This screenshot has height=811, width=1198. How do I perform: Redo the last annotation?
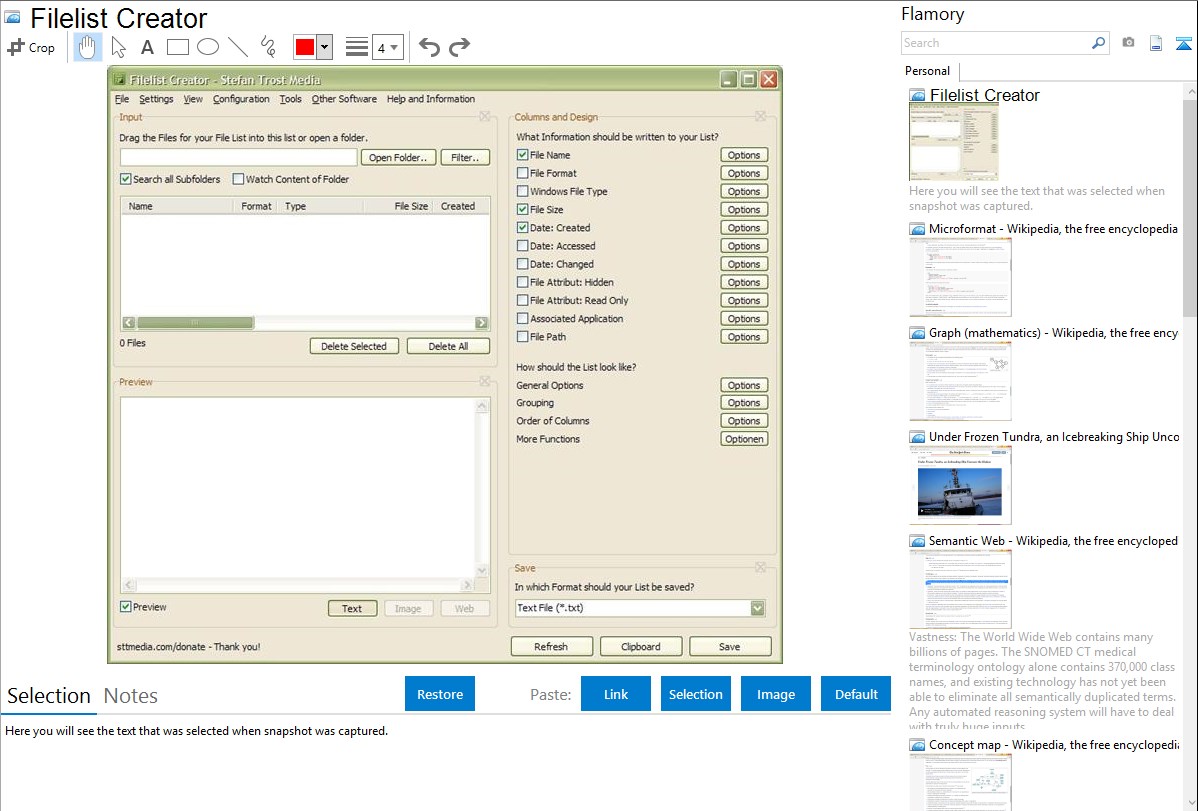point(459,47)
